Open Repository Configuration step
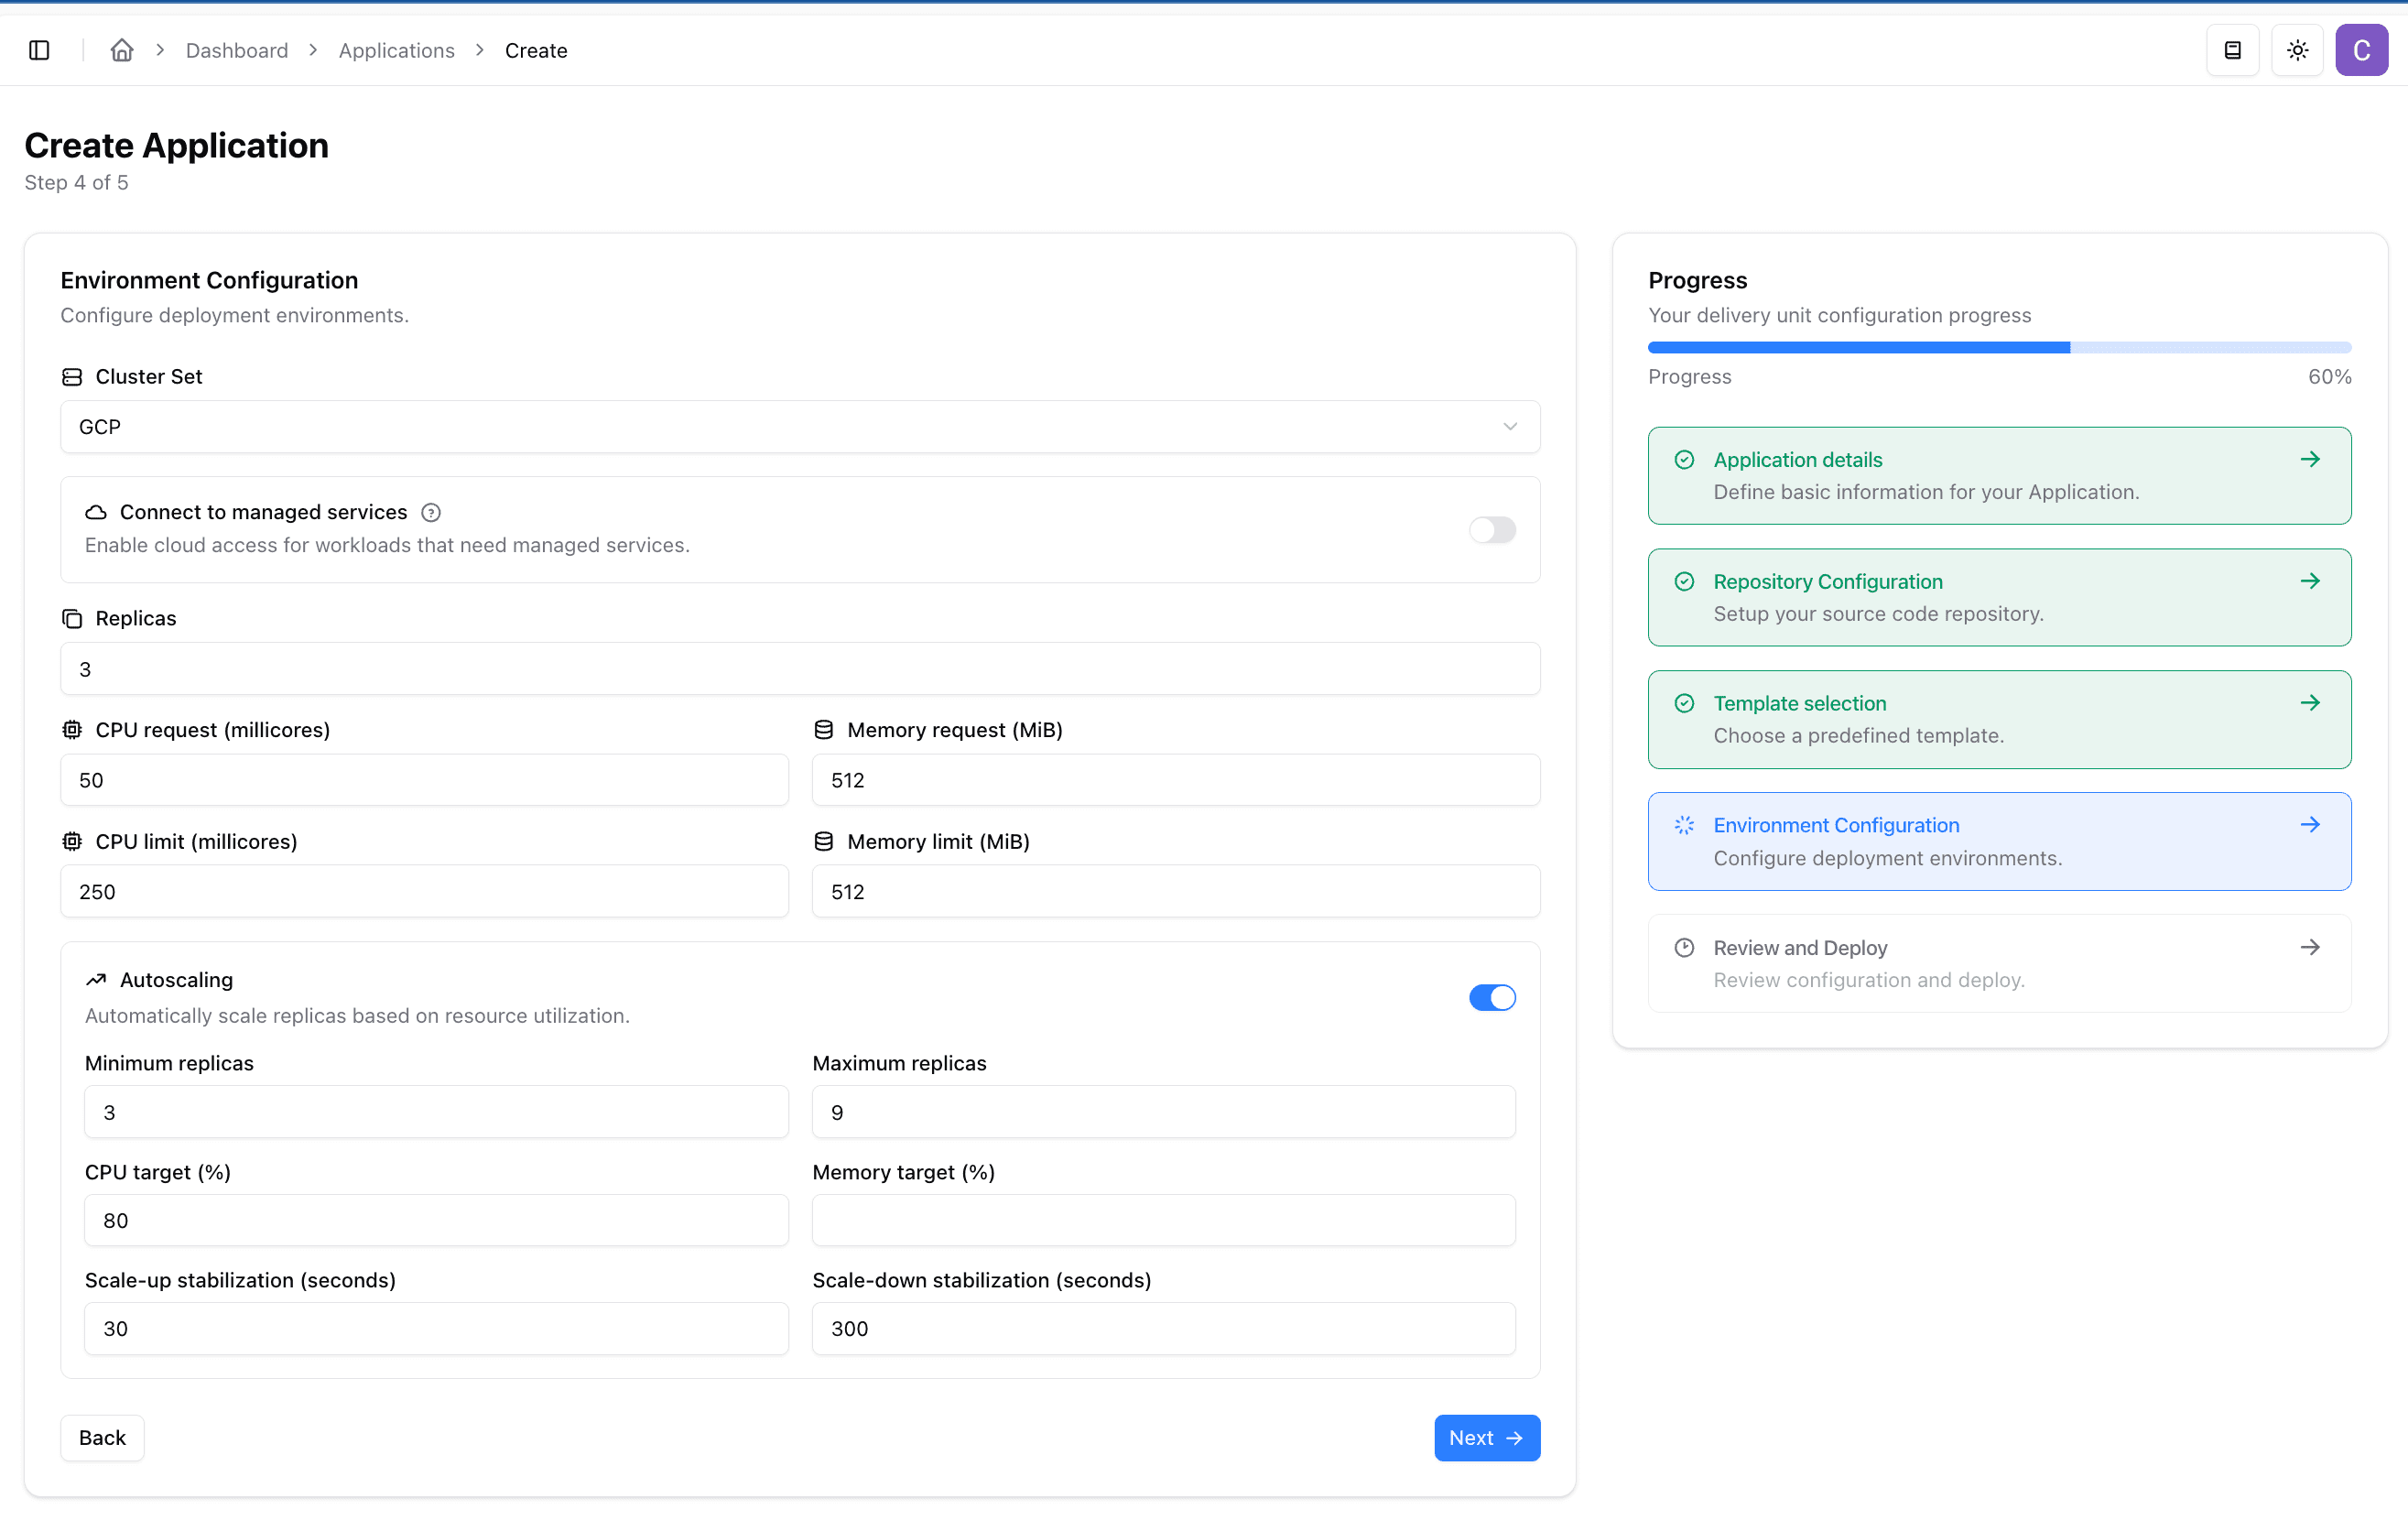The image size is (2408, 1520). (x=1999, y=598)
